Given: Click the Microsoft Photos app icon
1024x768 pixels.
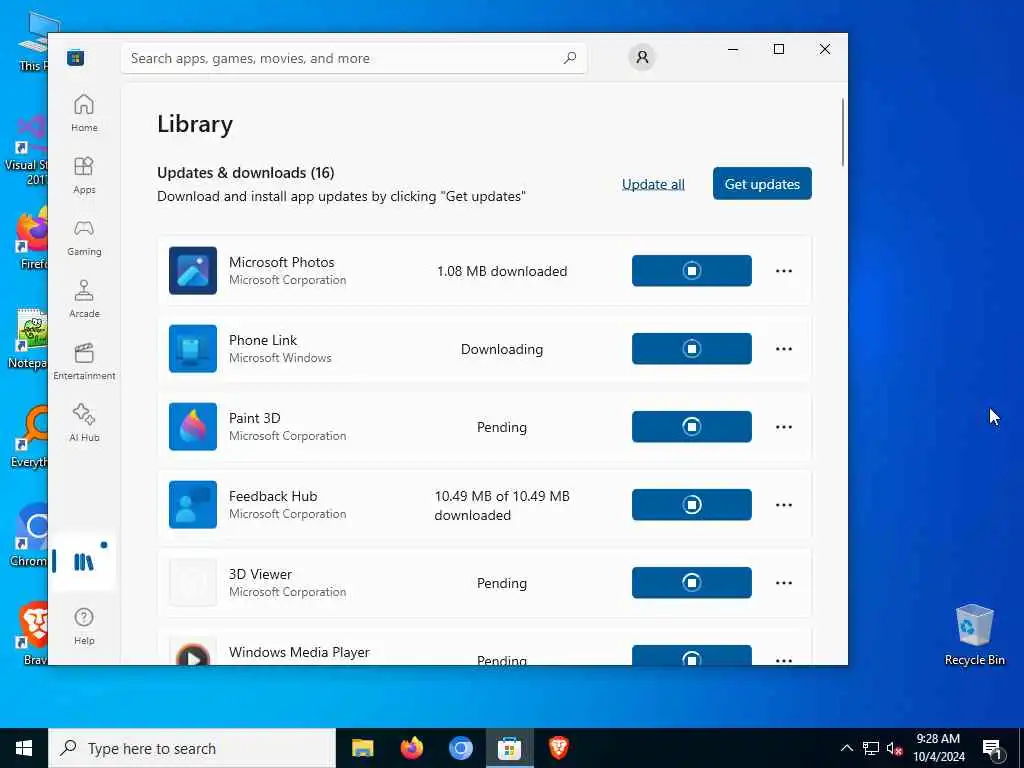Looking at the screenshot, I should 193,270.
